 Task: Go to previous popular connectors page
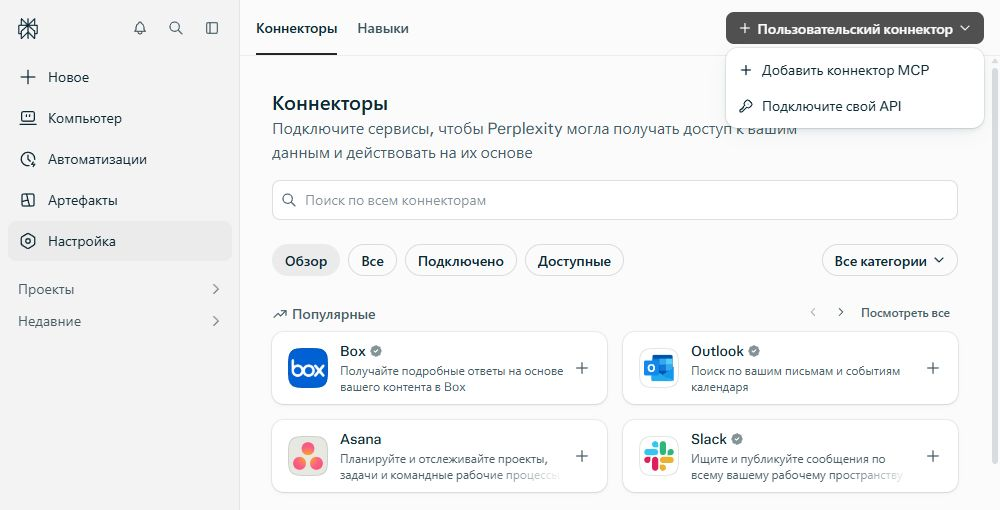tap(813, 312)
